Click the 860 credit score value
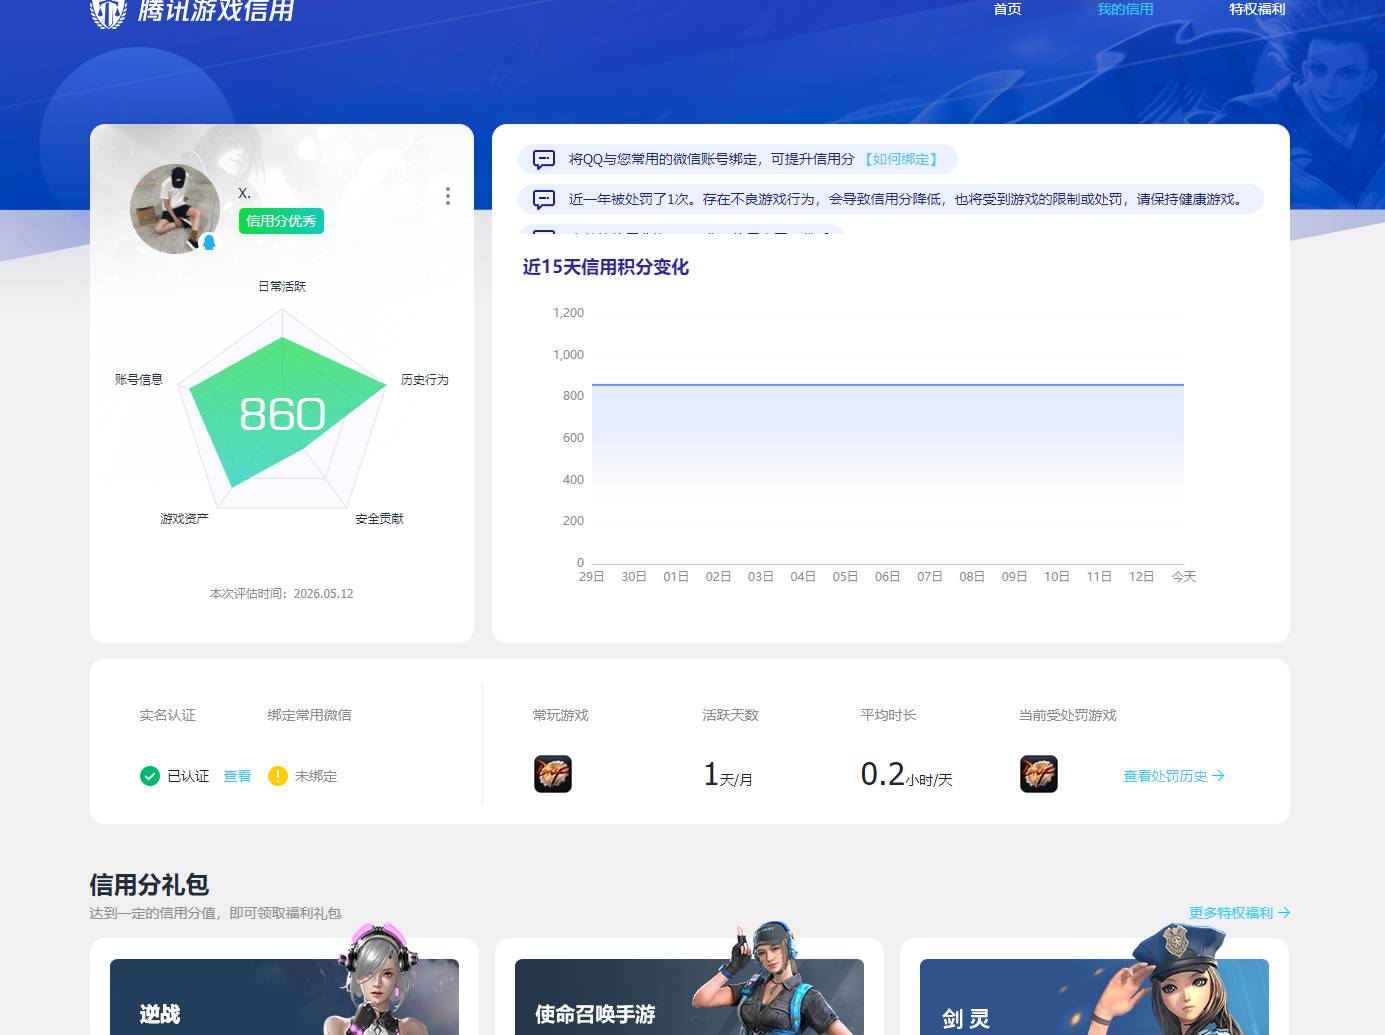This screenshot has width=1385, height=1035. tap(282, 414)
